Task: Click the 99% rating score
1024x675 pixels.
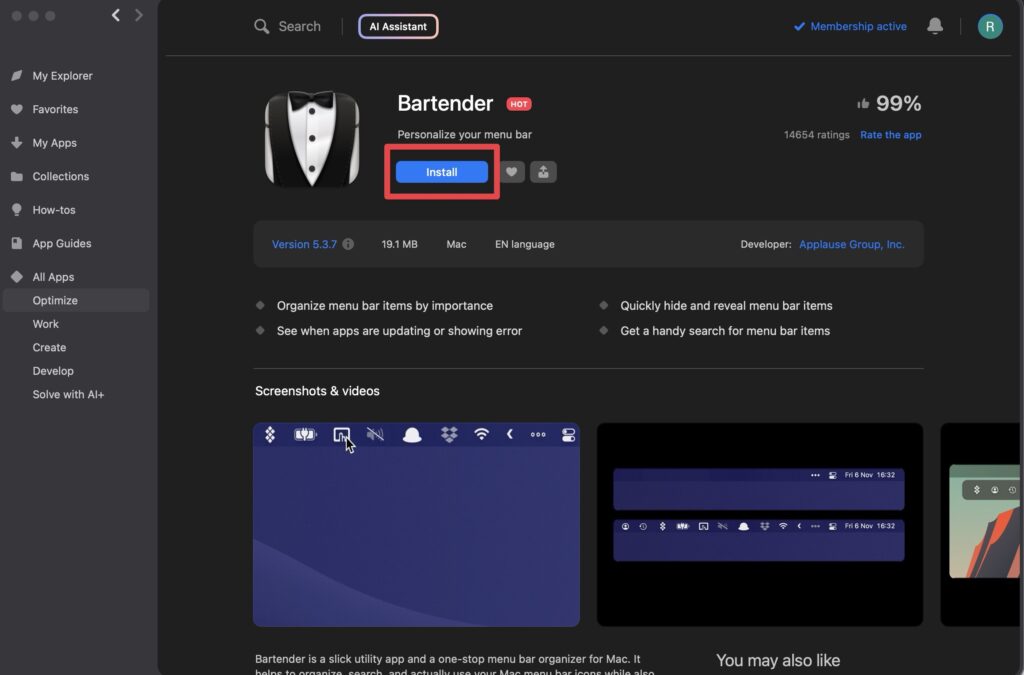Action: [899, 103]
